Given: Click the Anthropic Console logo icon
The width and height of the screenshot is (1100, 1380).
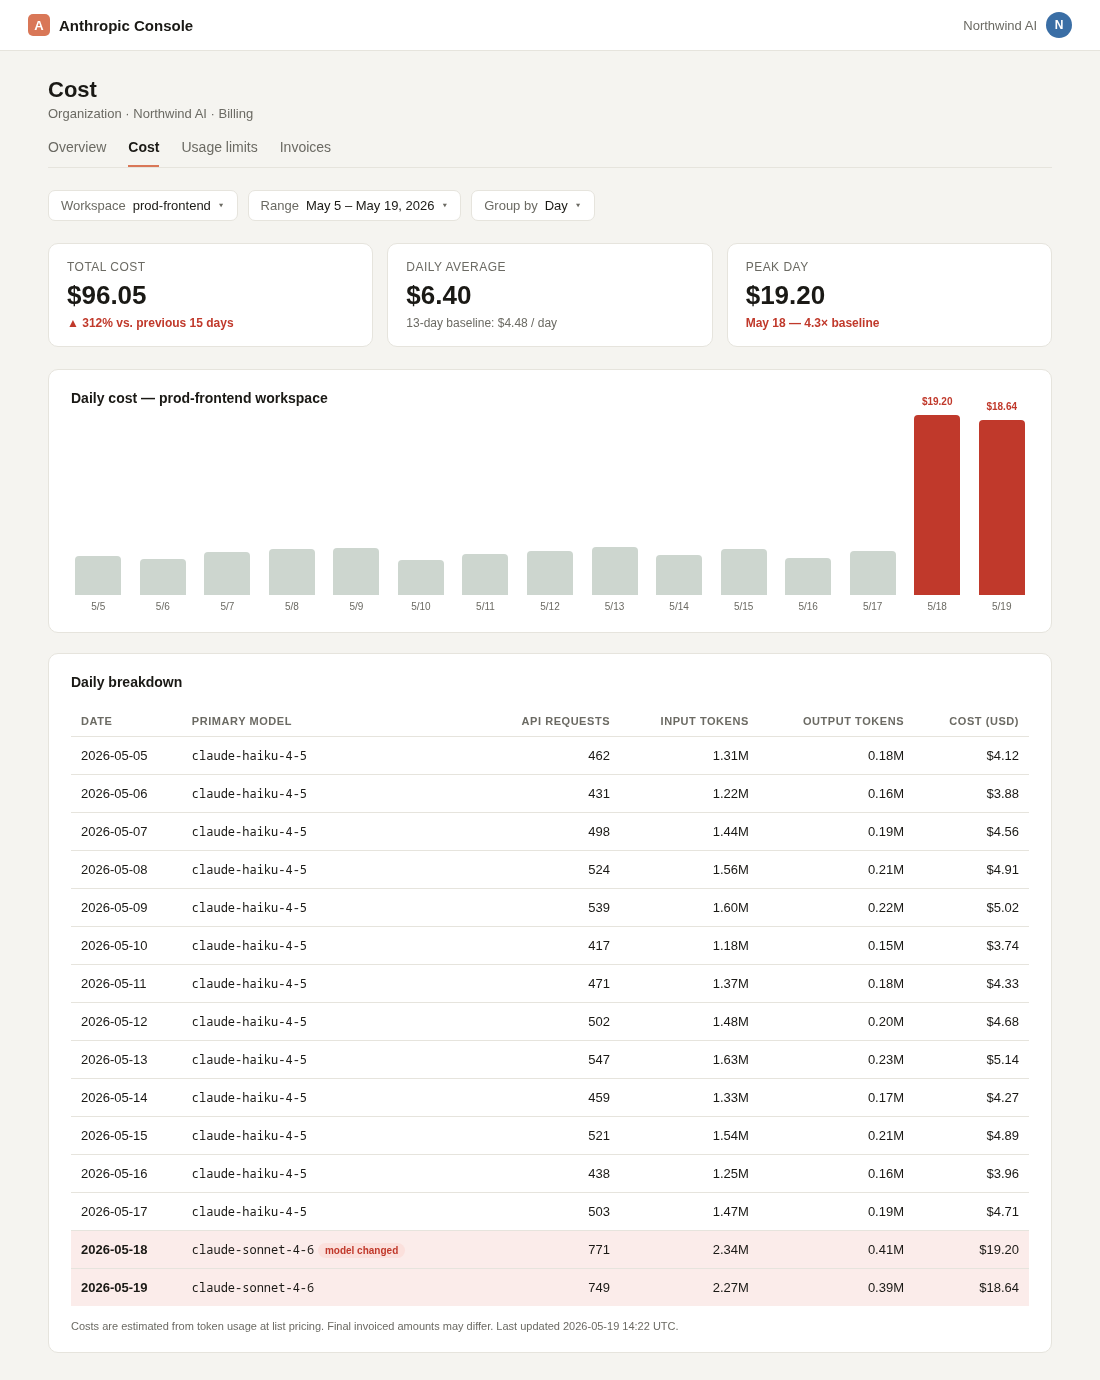Looking at the screenshot, I should click(39, 25).
